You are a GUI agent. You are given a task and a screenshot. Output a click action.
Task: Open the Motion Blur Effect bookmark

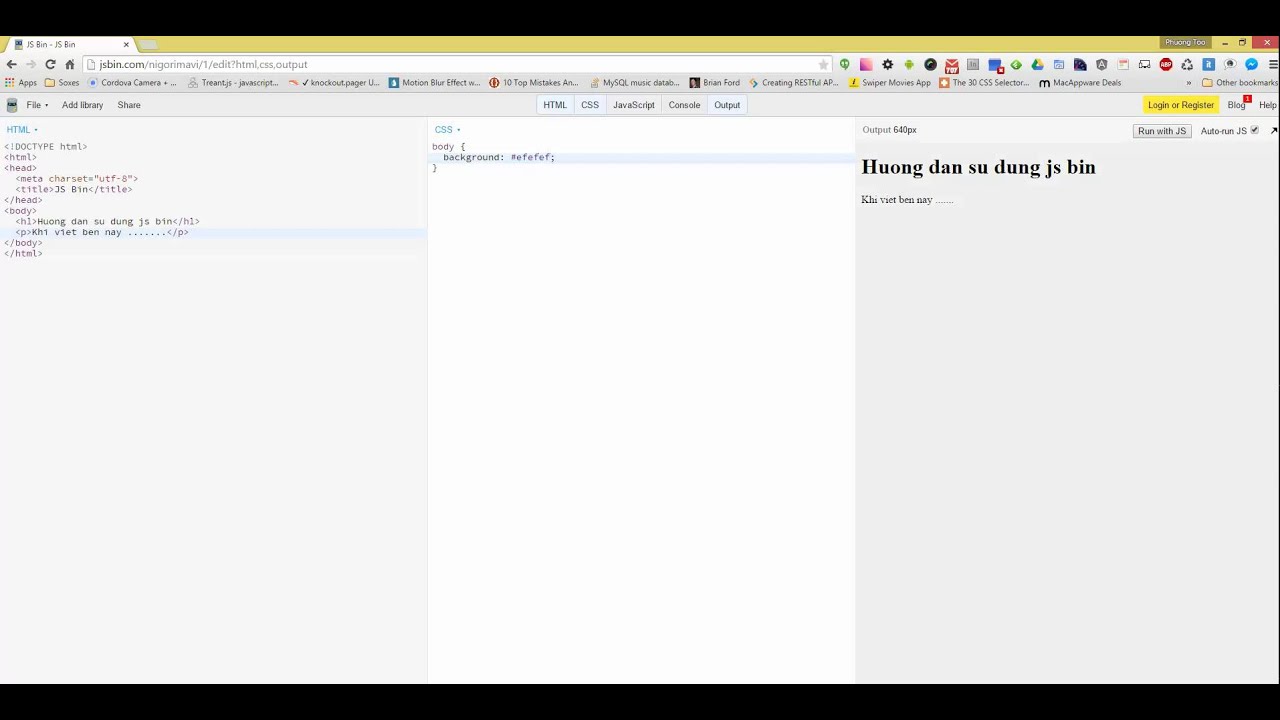coord(434,83)
